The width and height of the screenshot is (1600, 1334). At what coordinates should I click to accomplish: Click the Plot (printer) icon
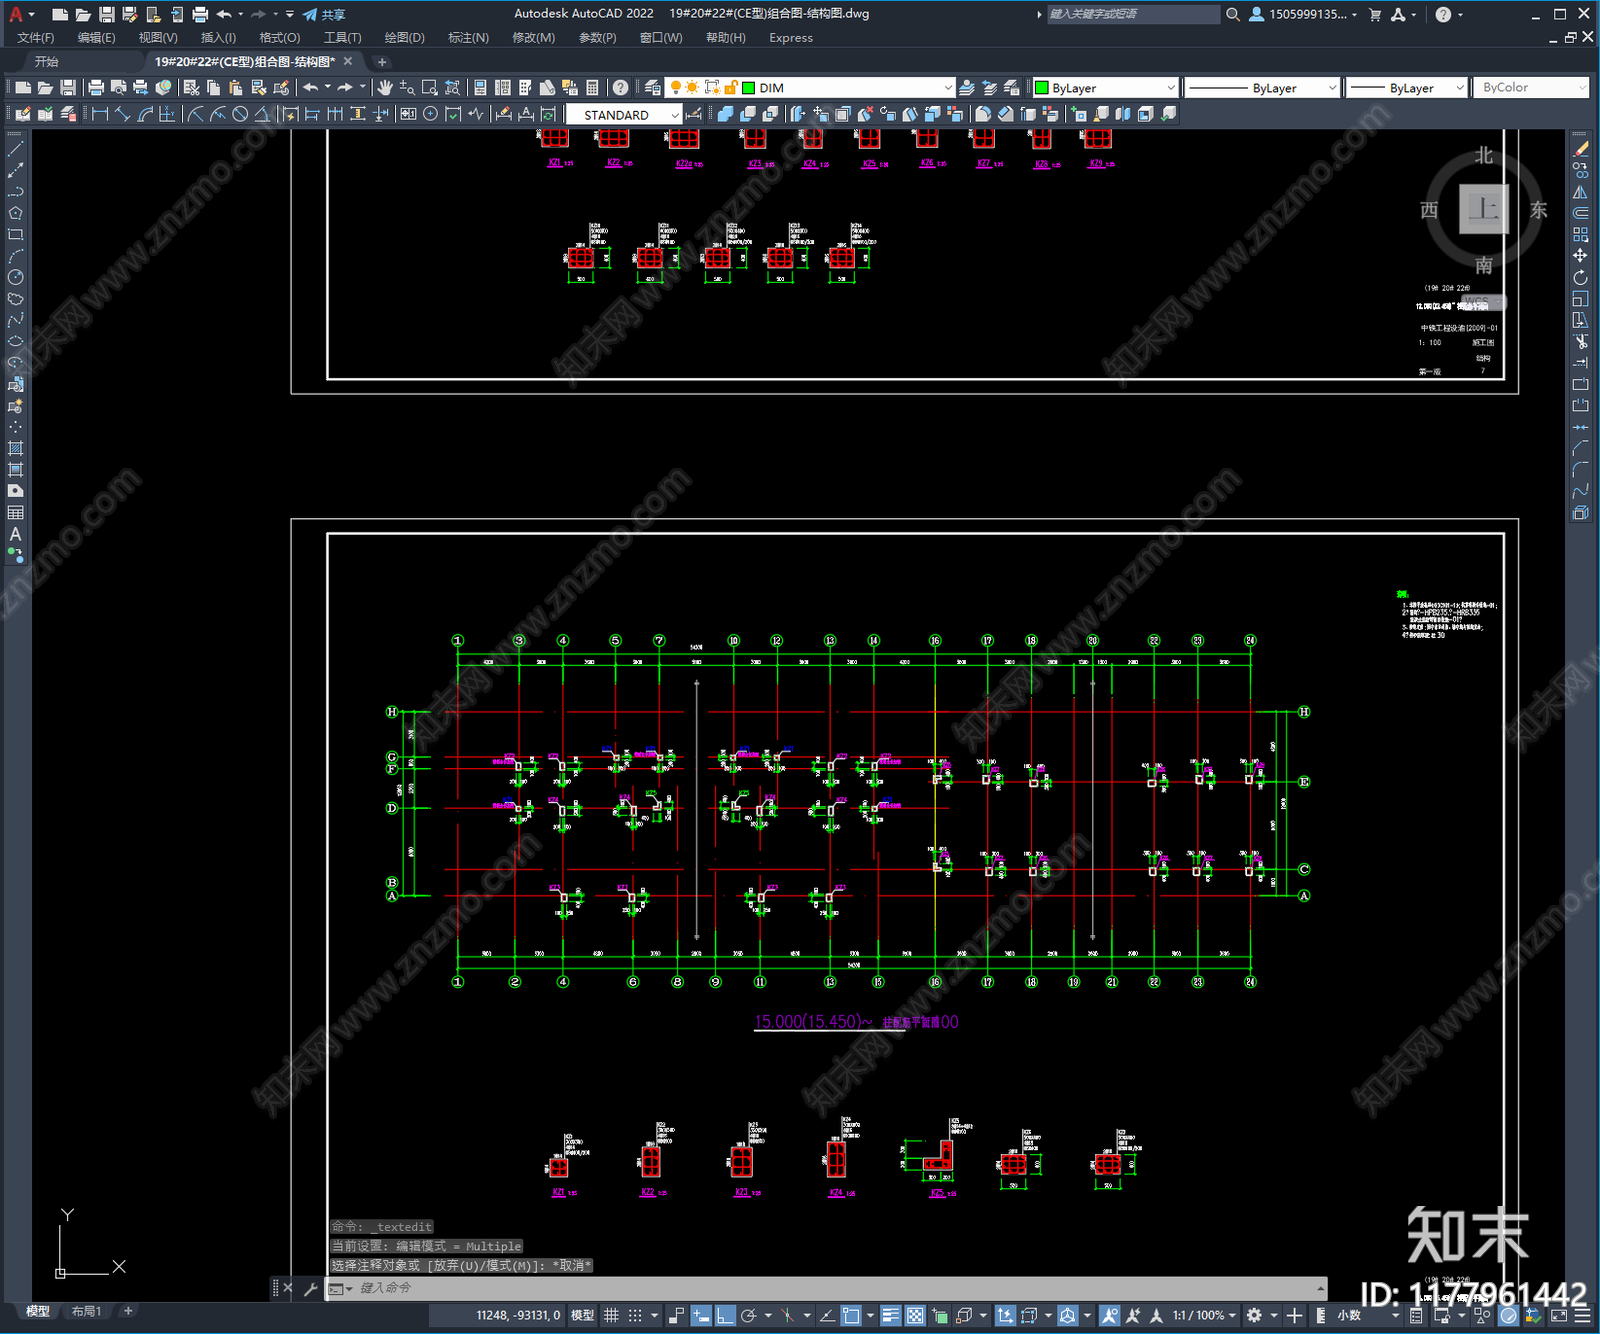96,88
